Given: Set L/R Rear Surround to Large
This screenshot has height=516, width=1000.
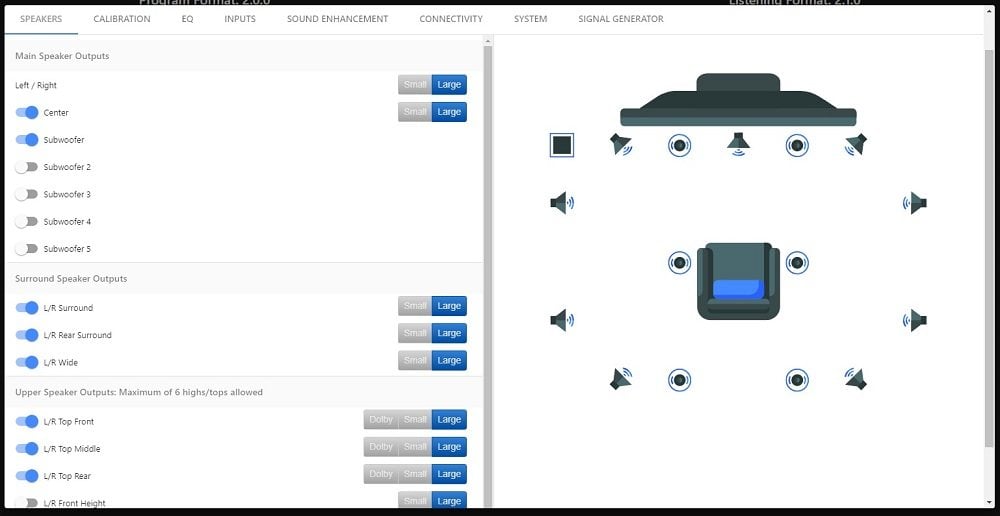Looking at the screenshot, I should coord(449,333).
